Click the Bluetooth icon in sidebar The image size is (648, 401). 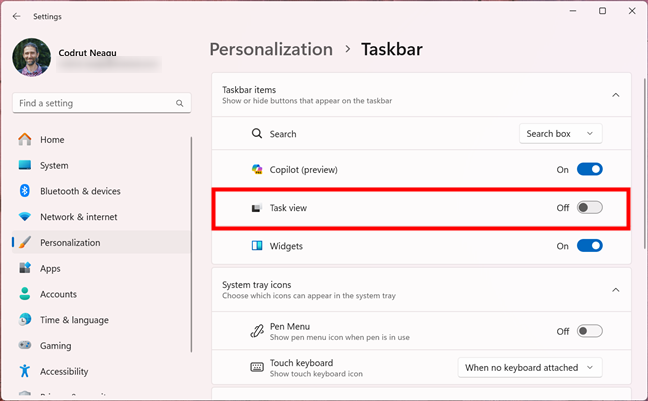(x=25, y=191)
